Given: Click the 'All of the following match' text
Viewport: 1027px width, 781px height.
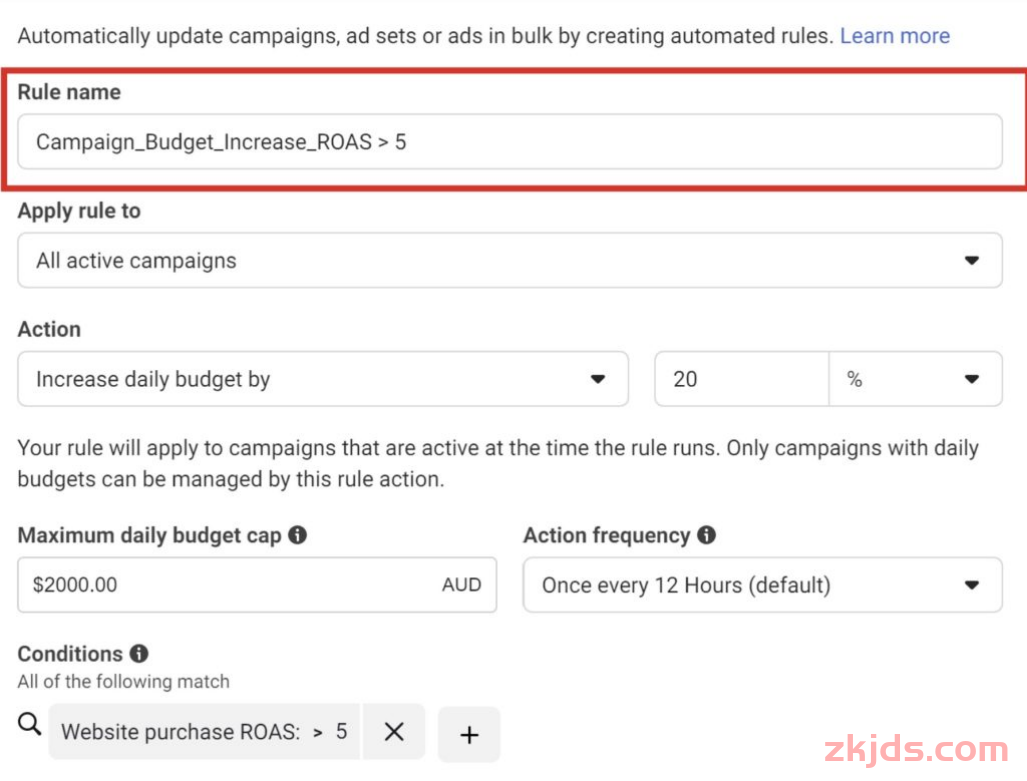Looking at the screenshot, I should [124, 682].
